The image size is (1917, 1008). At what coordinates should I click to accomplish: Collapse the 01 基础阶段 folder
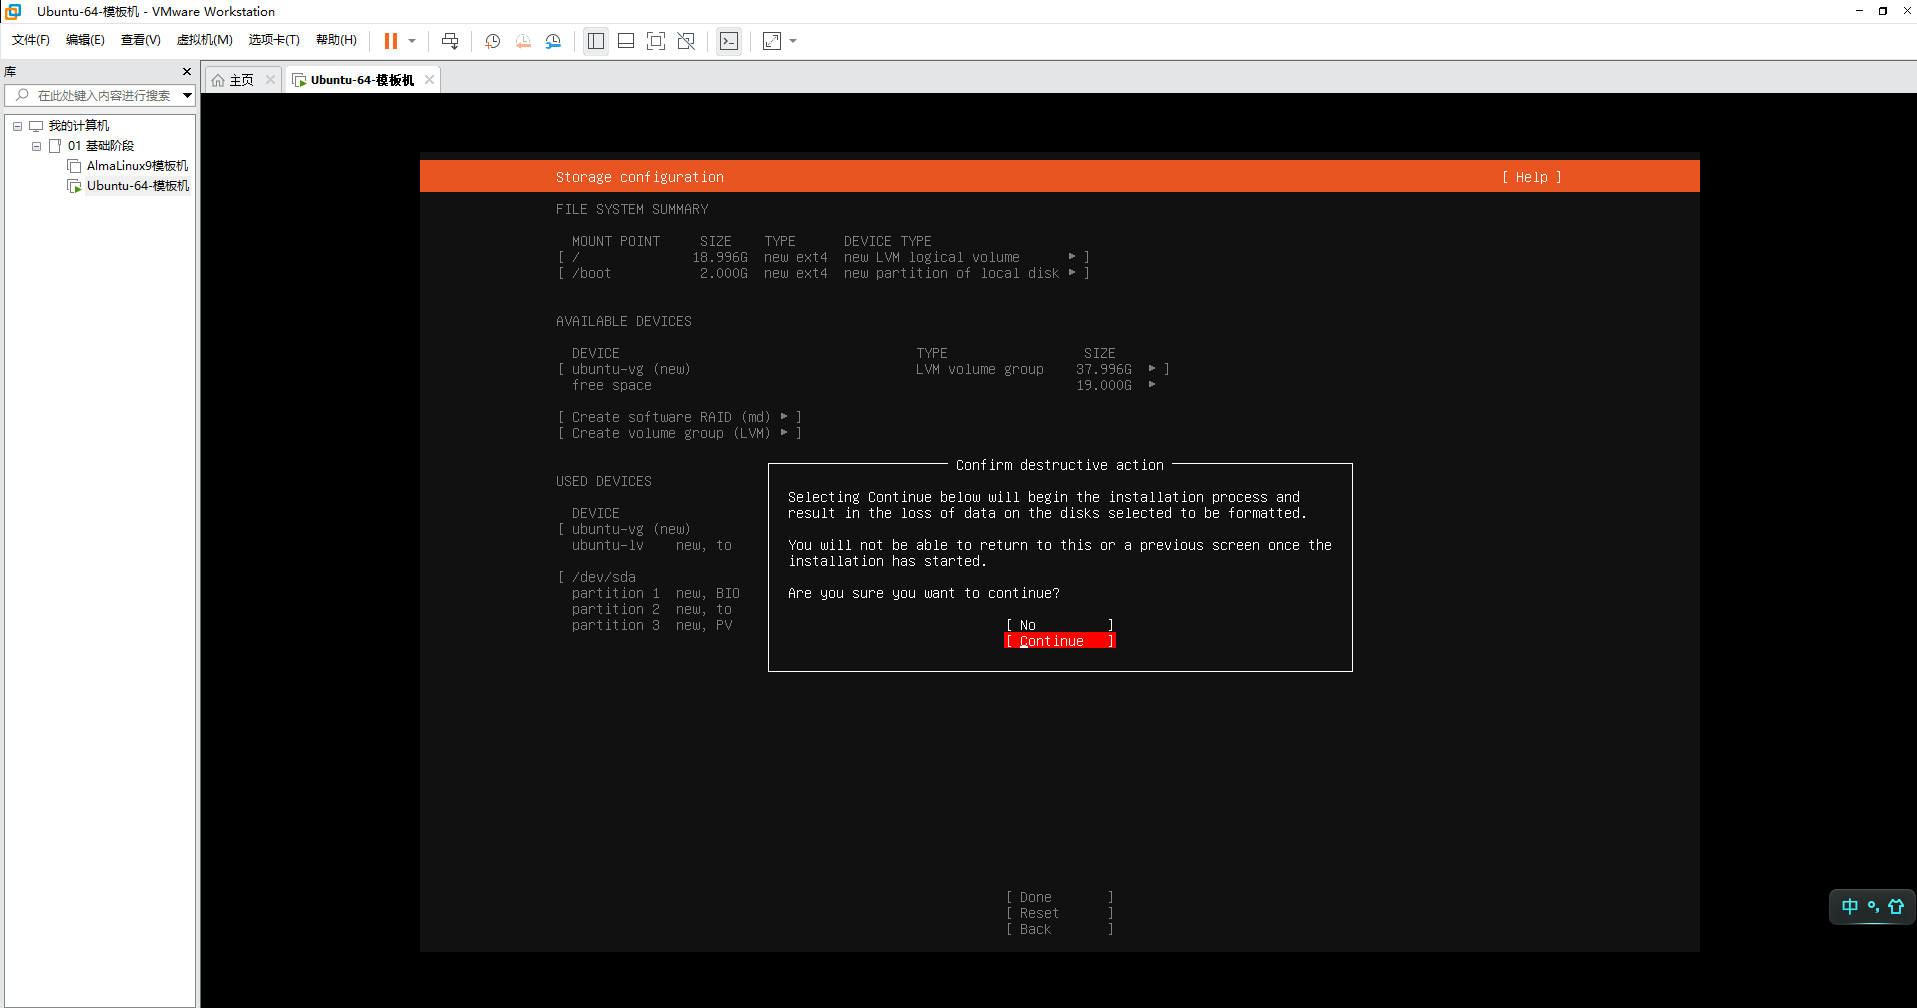point(37,146)
